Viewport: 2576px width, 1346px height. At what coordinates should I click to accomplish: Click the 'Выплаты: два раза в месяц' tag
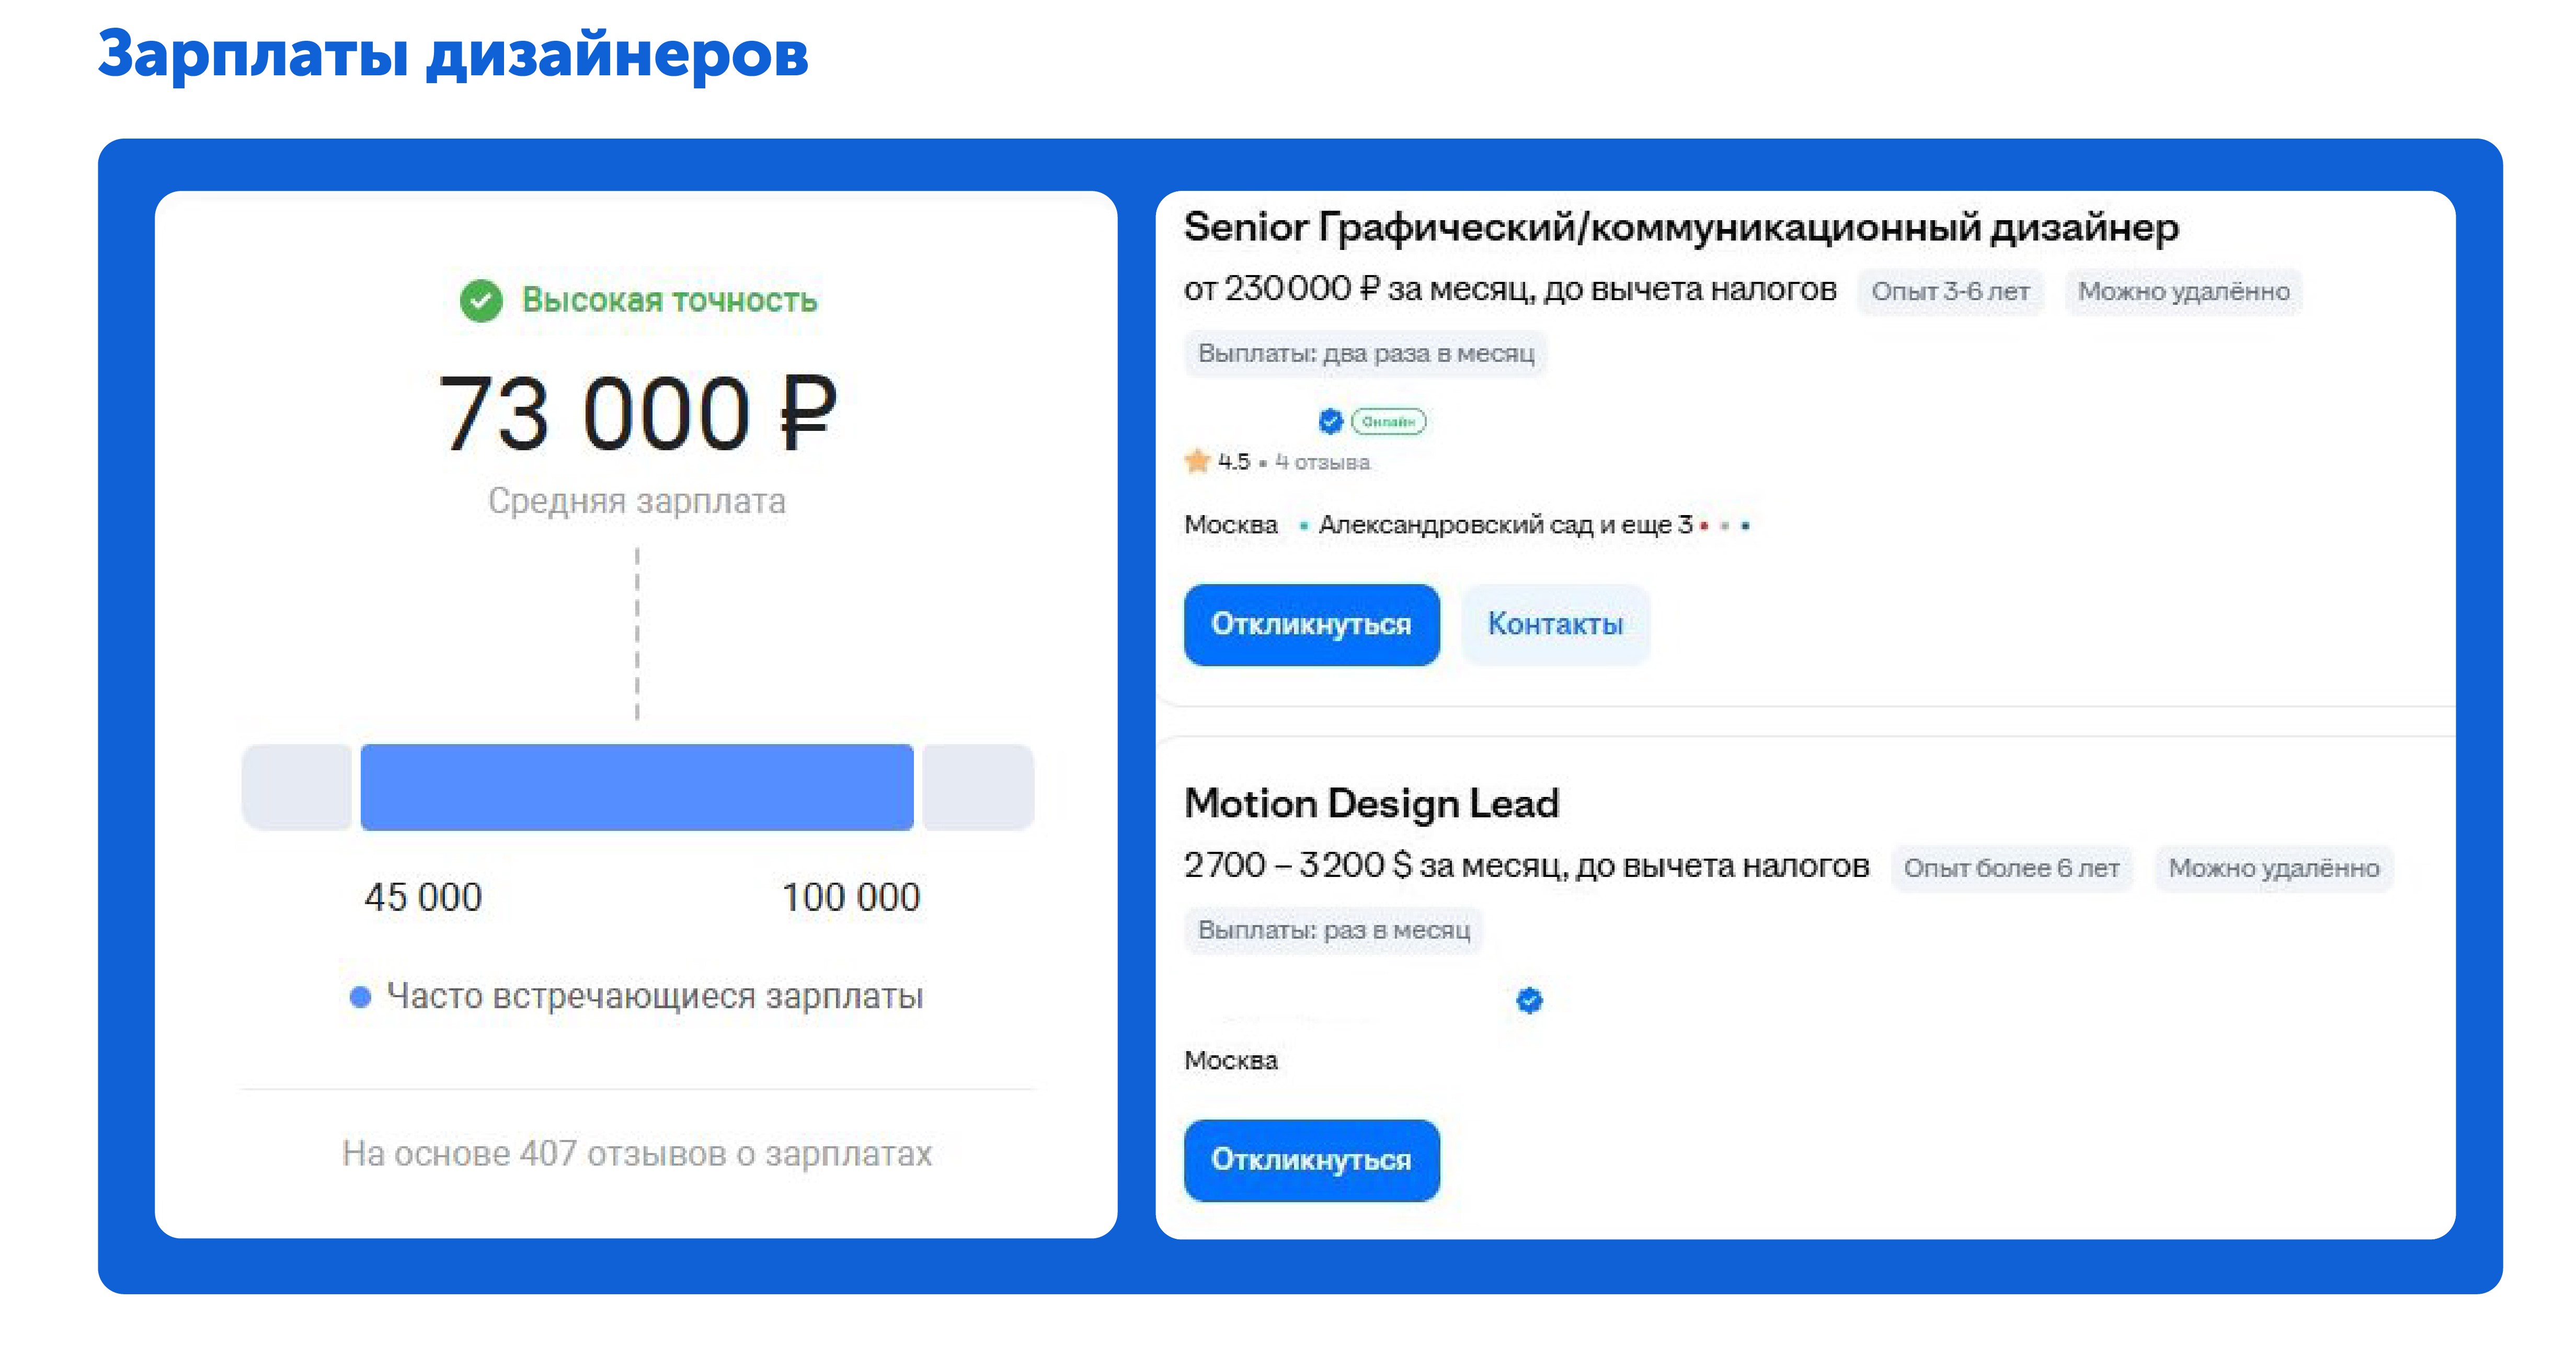pos(1365,353)
